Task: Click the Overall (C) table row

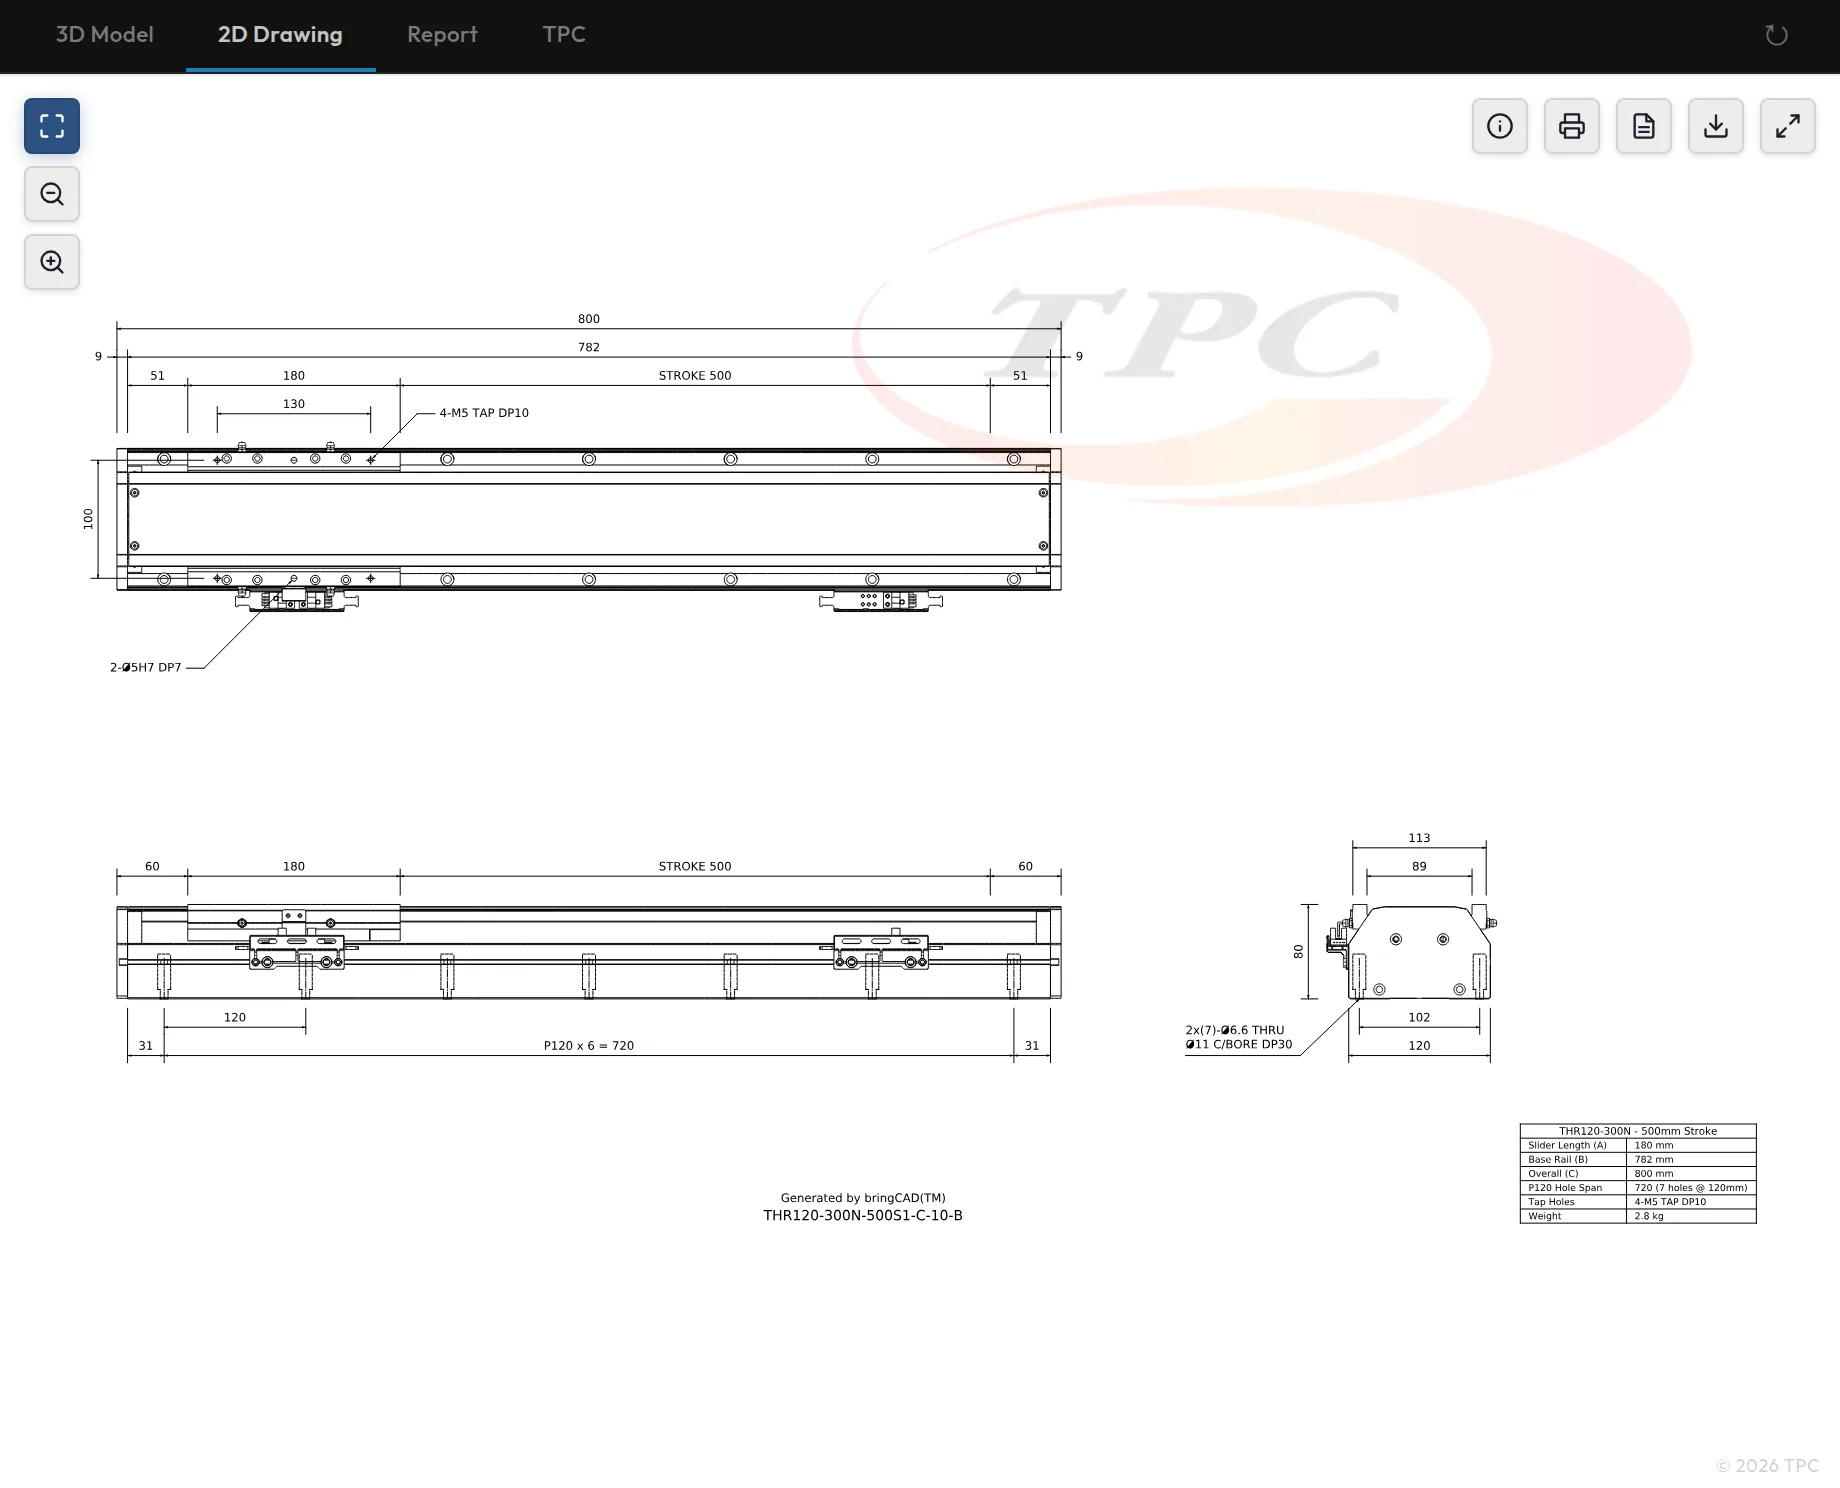Action: pyautogui.click(x=1638, y=1173)
